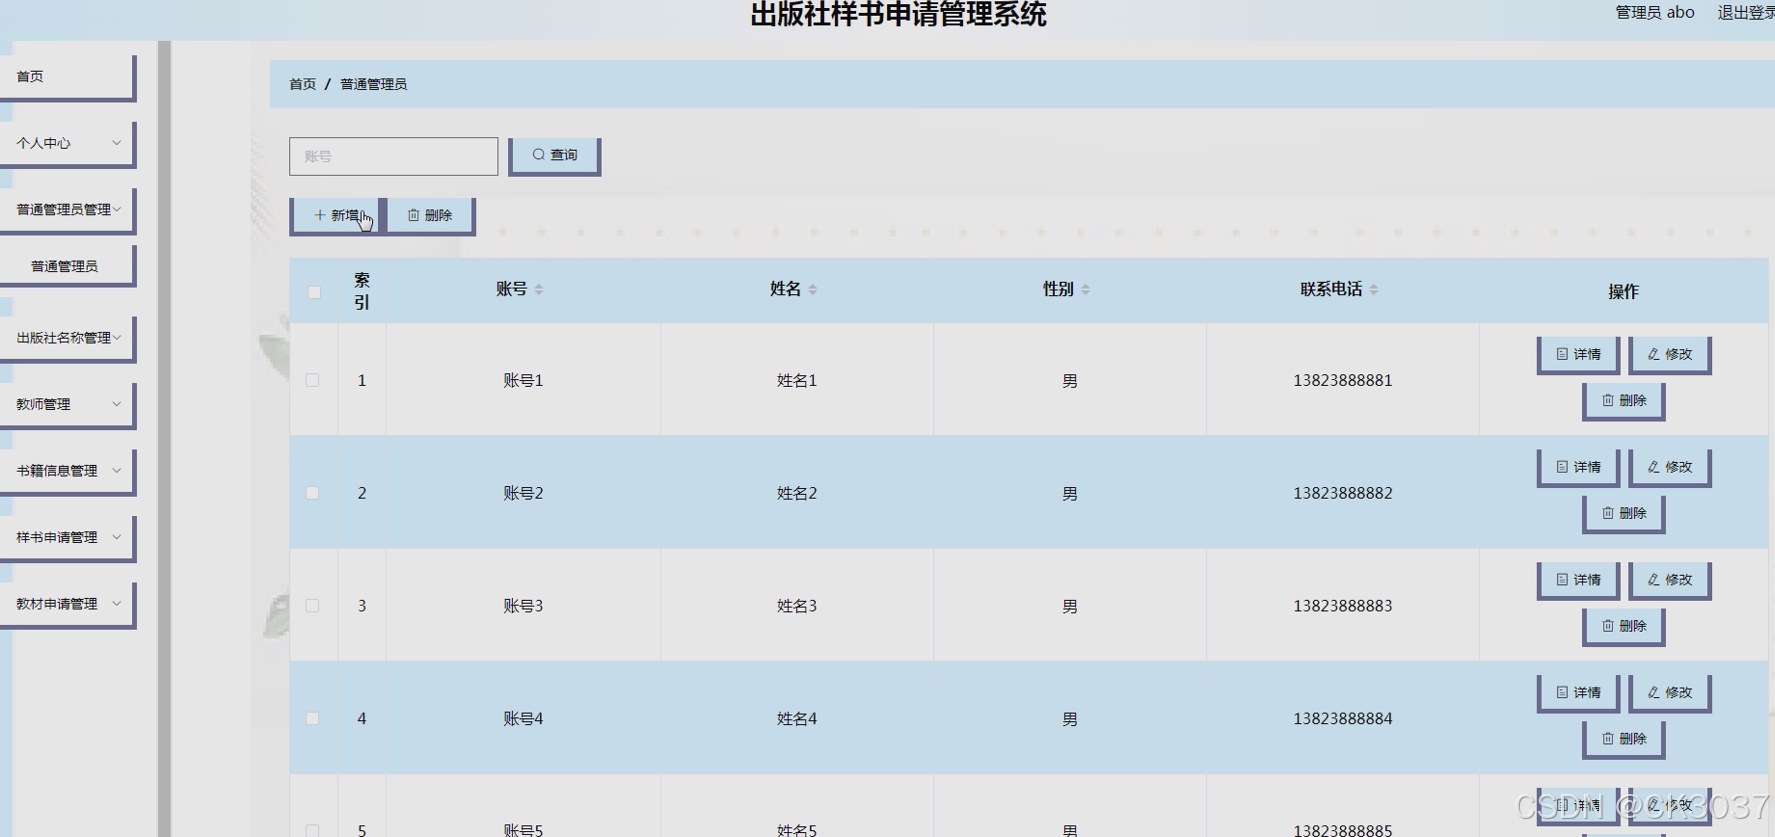Click 删除 for row 账号4
Screen dimensions: 1775x837
coord(1624,739)
